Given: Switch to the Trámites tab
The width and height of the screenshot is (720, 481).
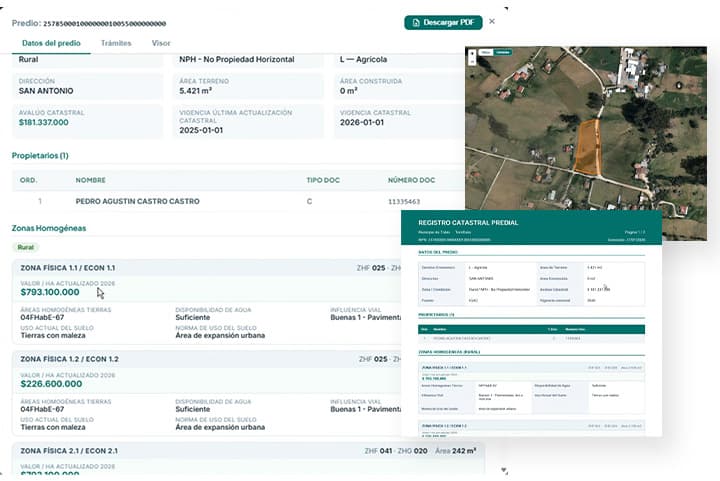Looking at the screenshot, I should click(x=116, y=43).
